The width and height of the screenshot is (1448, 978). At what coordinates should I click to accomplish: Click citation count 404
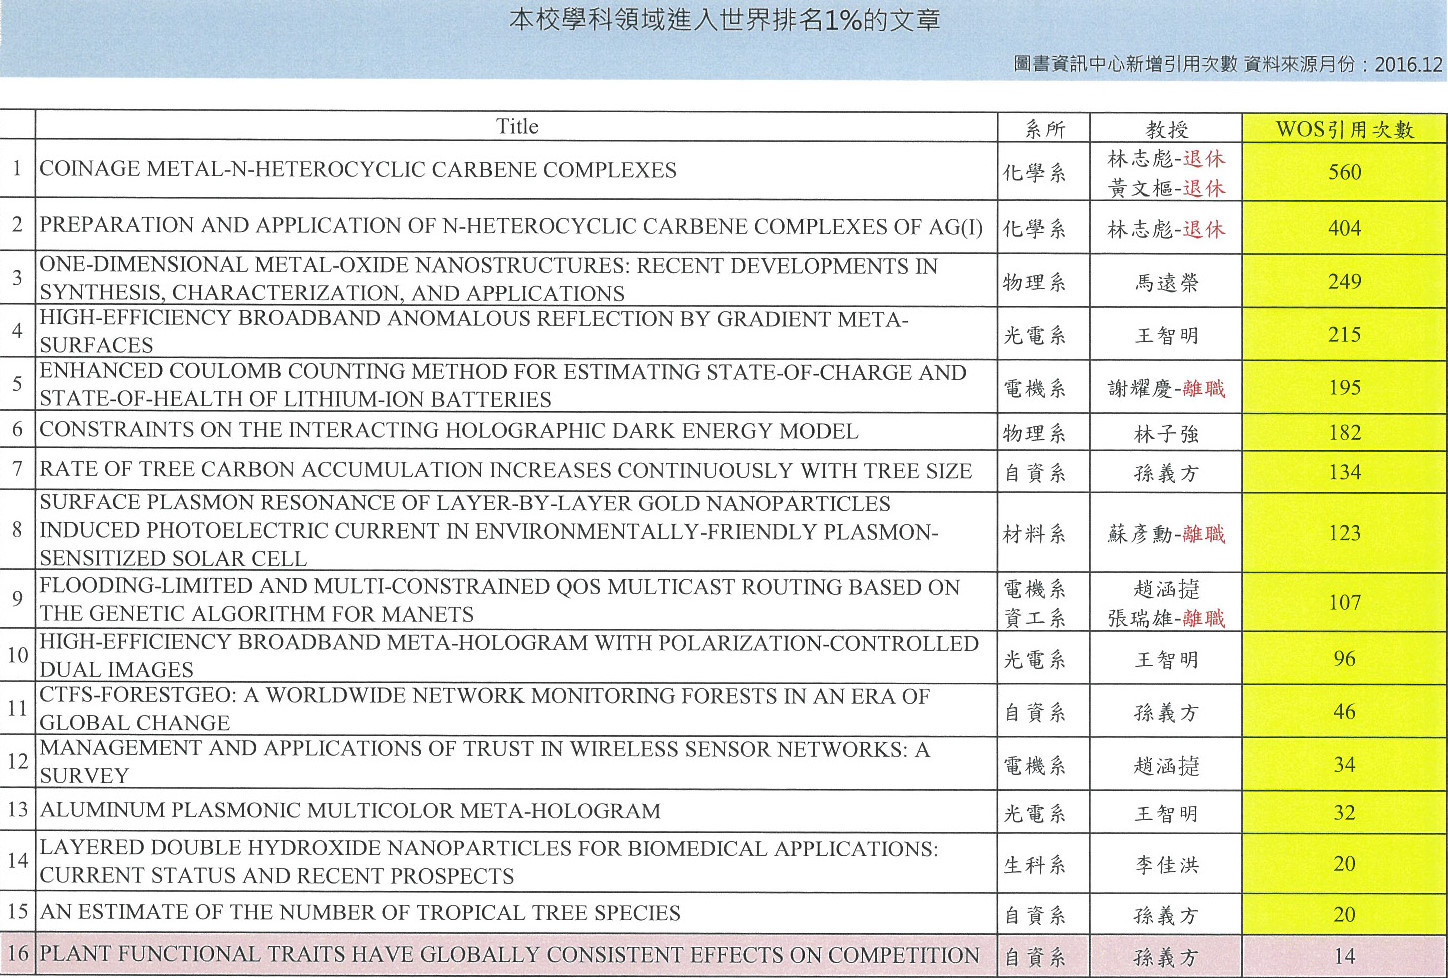coord(1344,228)
